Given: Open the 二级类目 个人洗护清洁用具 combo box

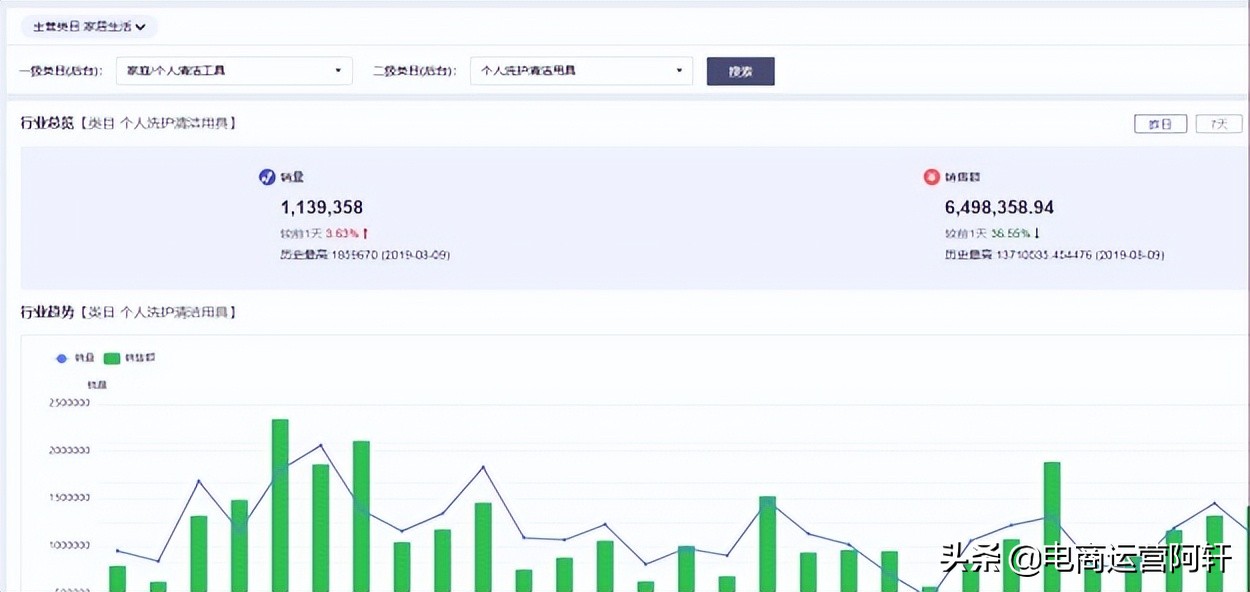Looking at the screenshot, I should point(580,71).
